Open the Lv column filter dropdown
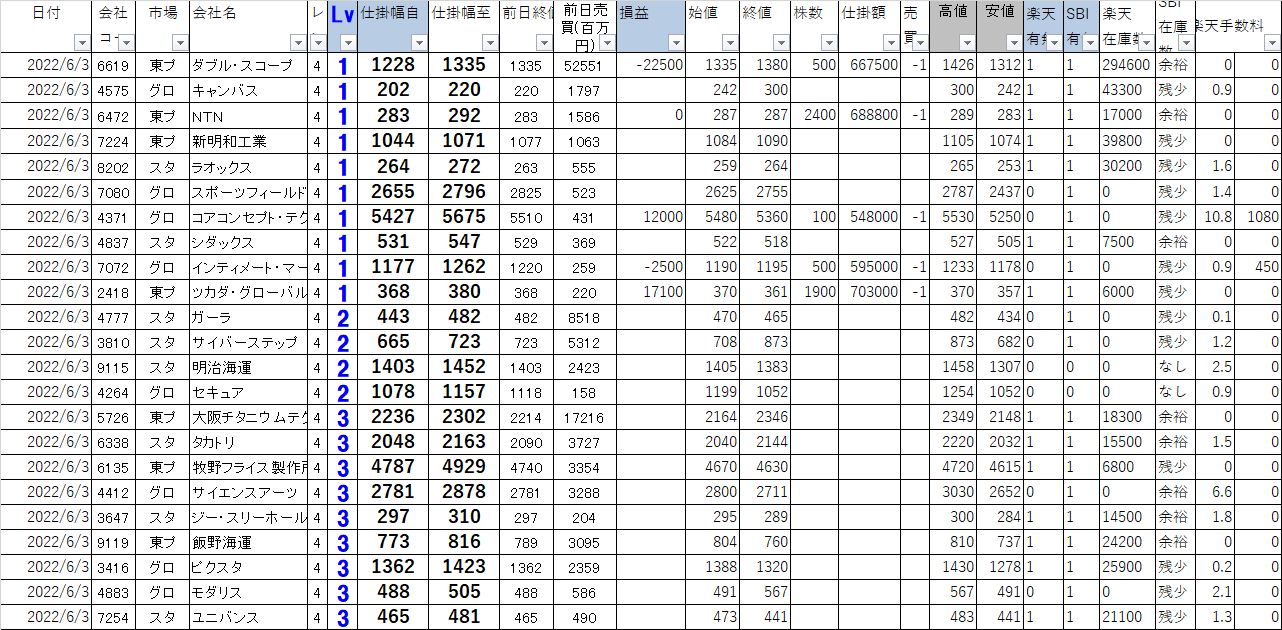 pos(347,42)
